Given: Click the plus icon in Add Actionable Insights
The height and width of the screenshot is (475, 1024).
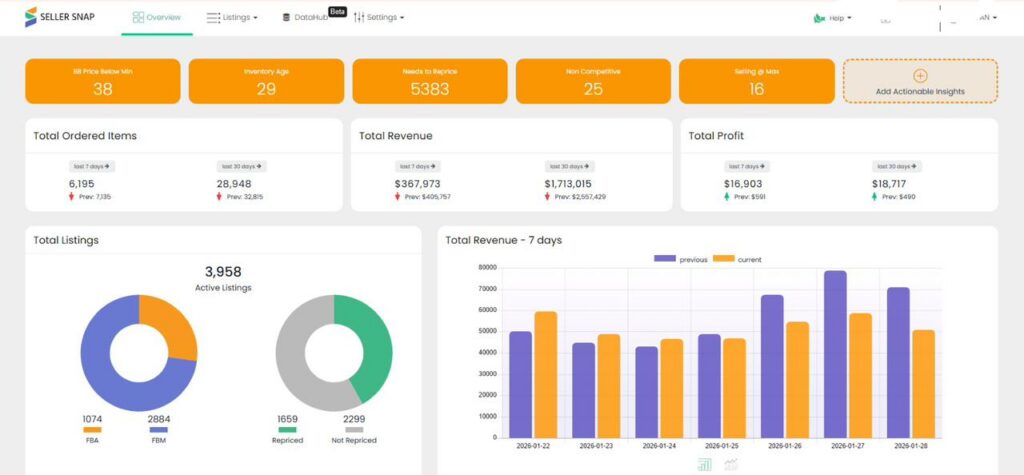Looking at the screenshot, I should click(920, 75).
